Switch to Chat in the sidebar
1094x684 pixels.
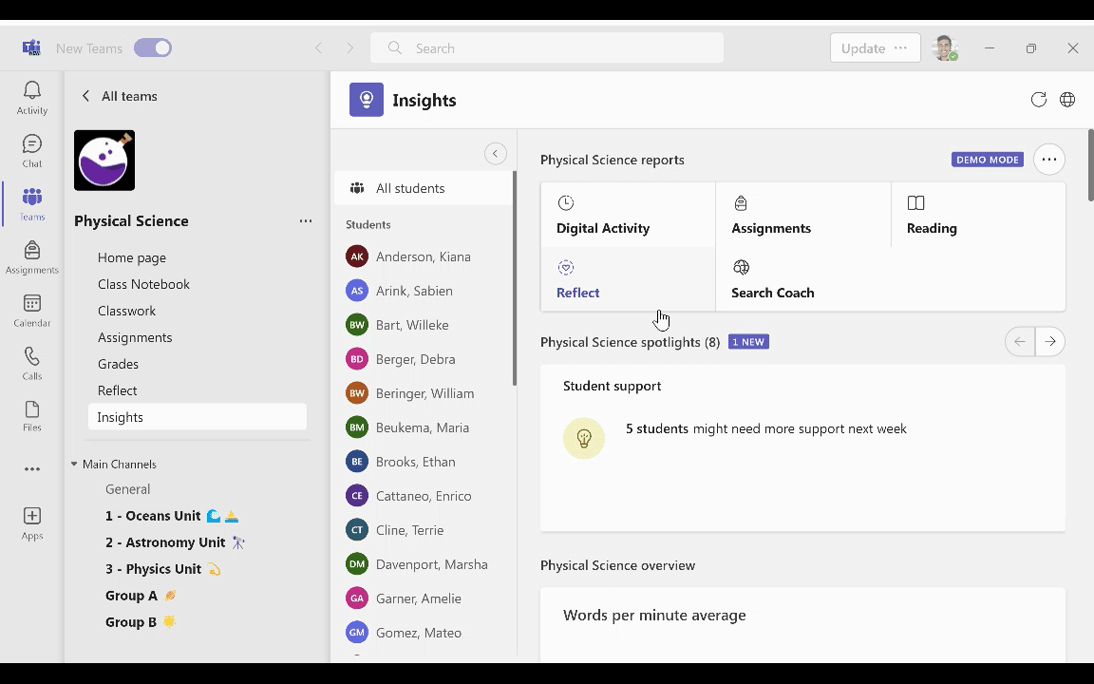pos(31,147)
